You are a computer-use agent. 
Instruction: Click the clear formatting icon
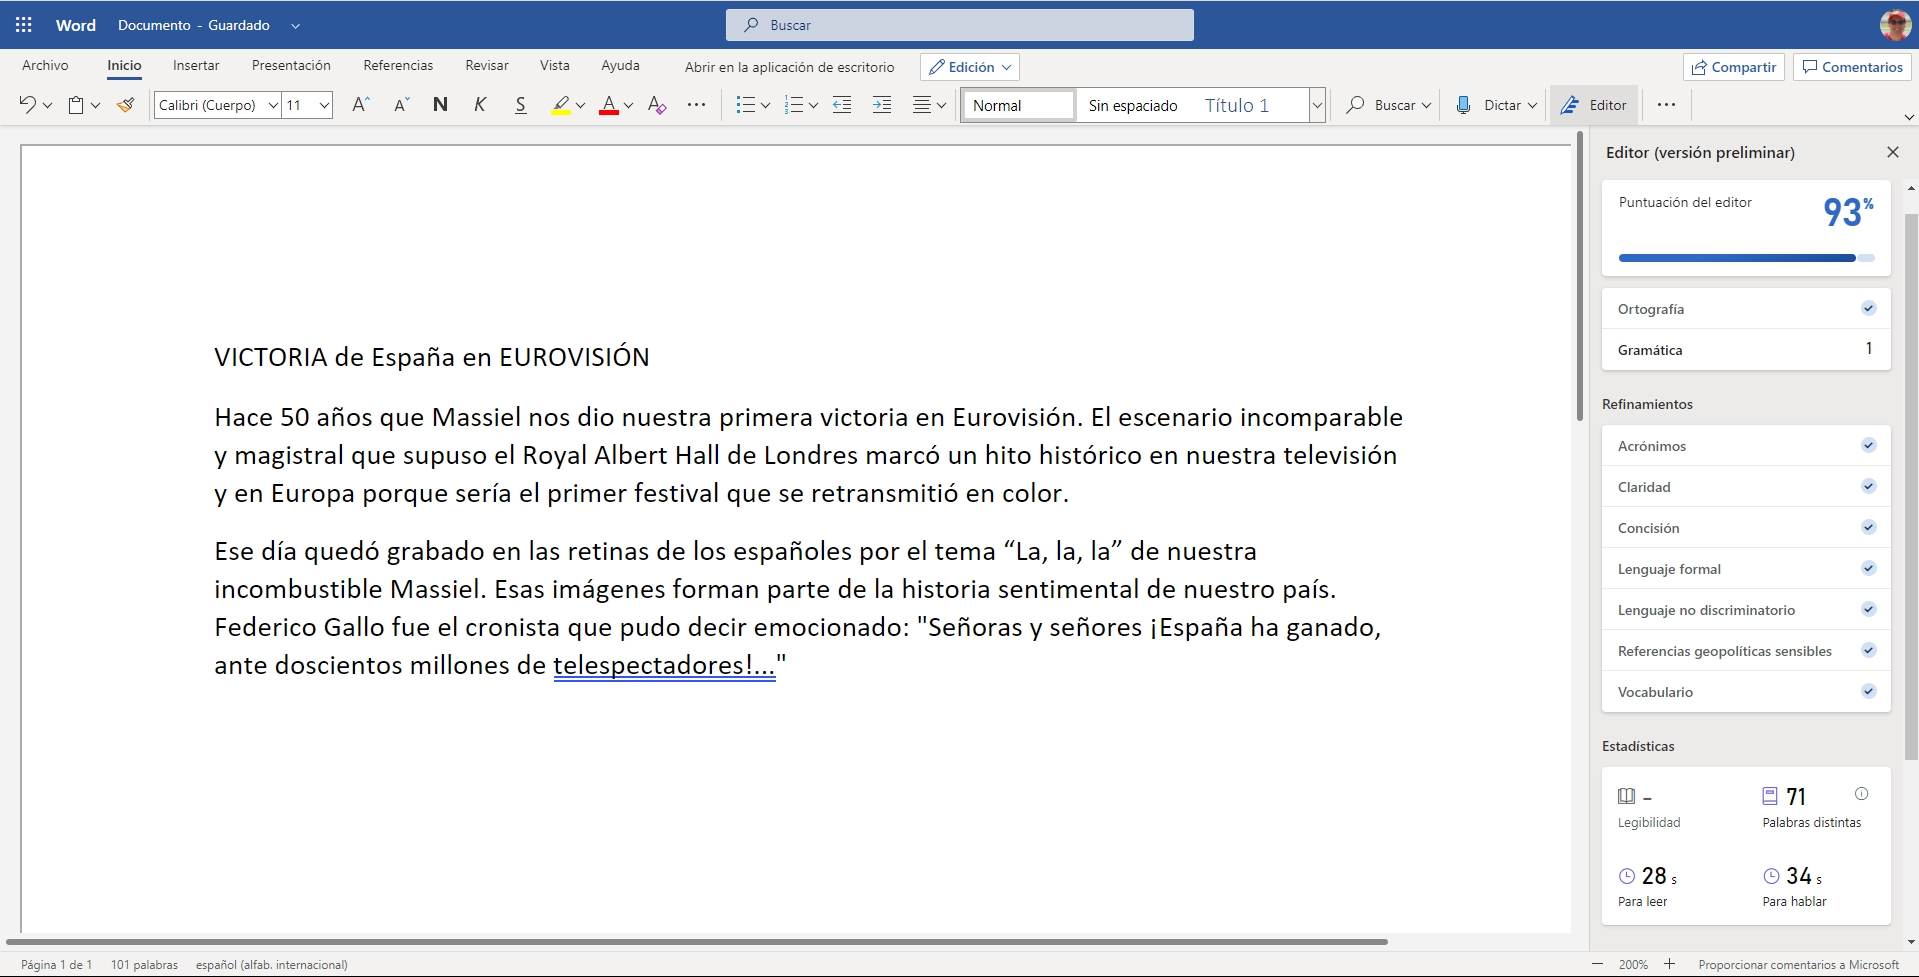pos(657,105)
